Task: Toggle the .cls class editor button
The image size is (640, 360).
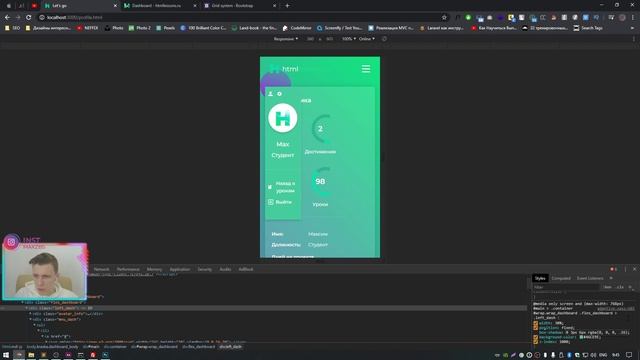Action: point(620,287)
